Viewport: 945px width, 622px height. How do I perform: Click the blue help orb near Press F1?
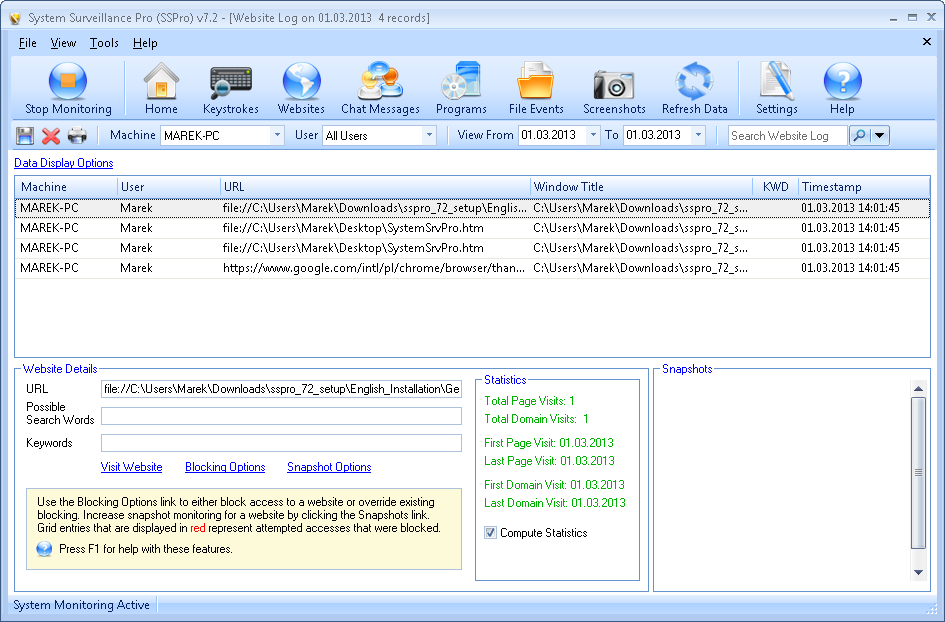pyautogui.click(x=44, y=549)
